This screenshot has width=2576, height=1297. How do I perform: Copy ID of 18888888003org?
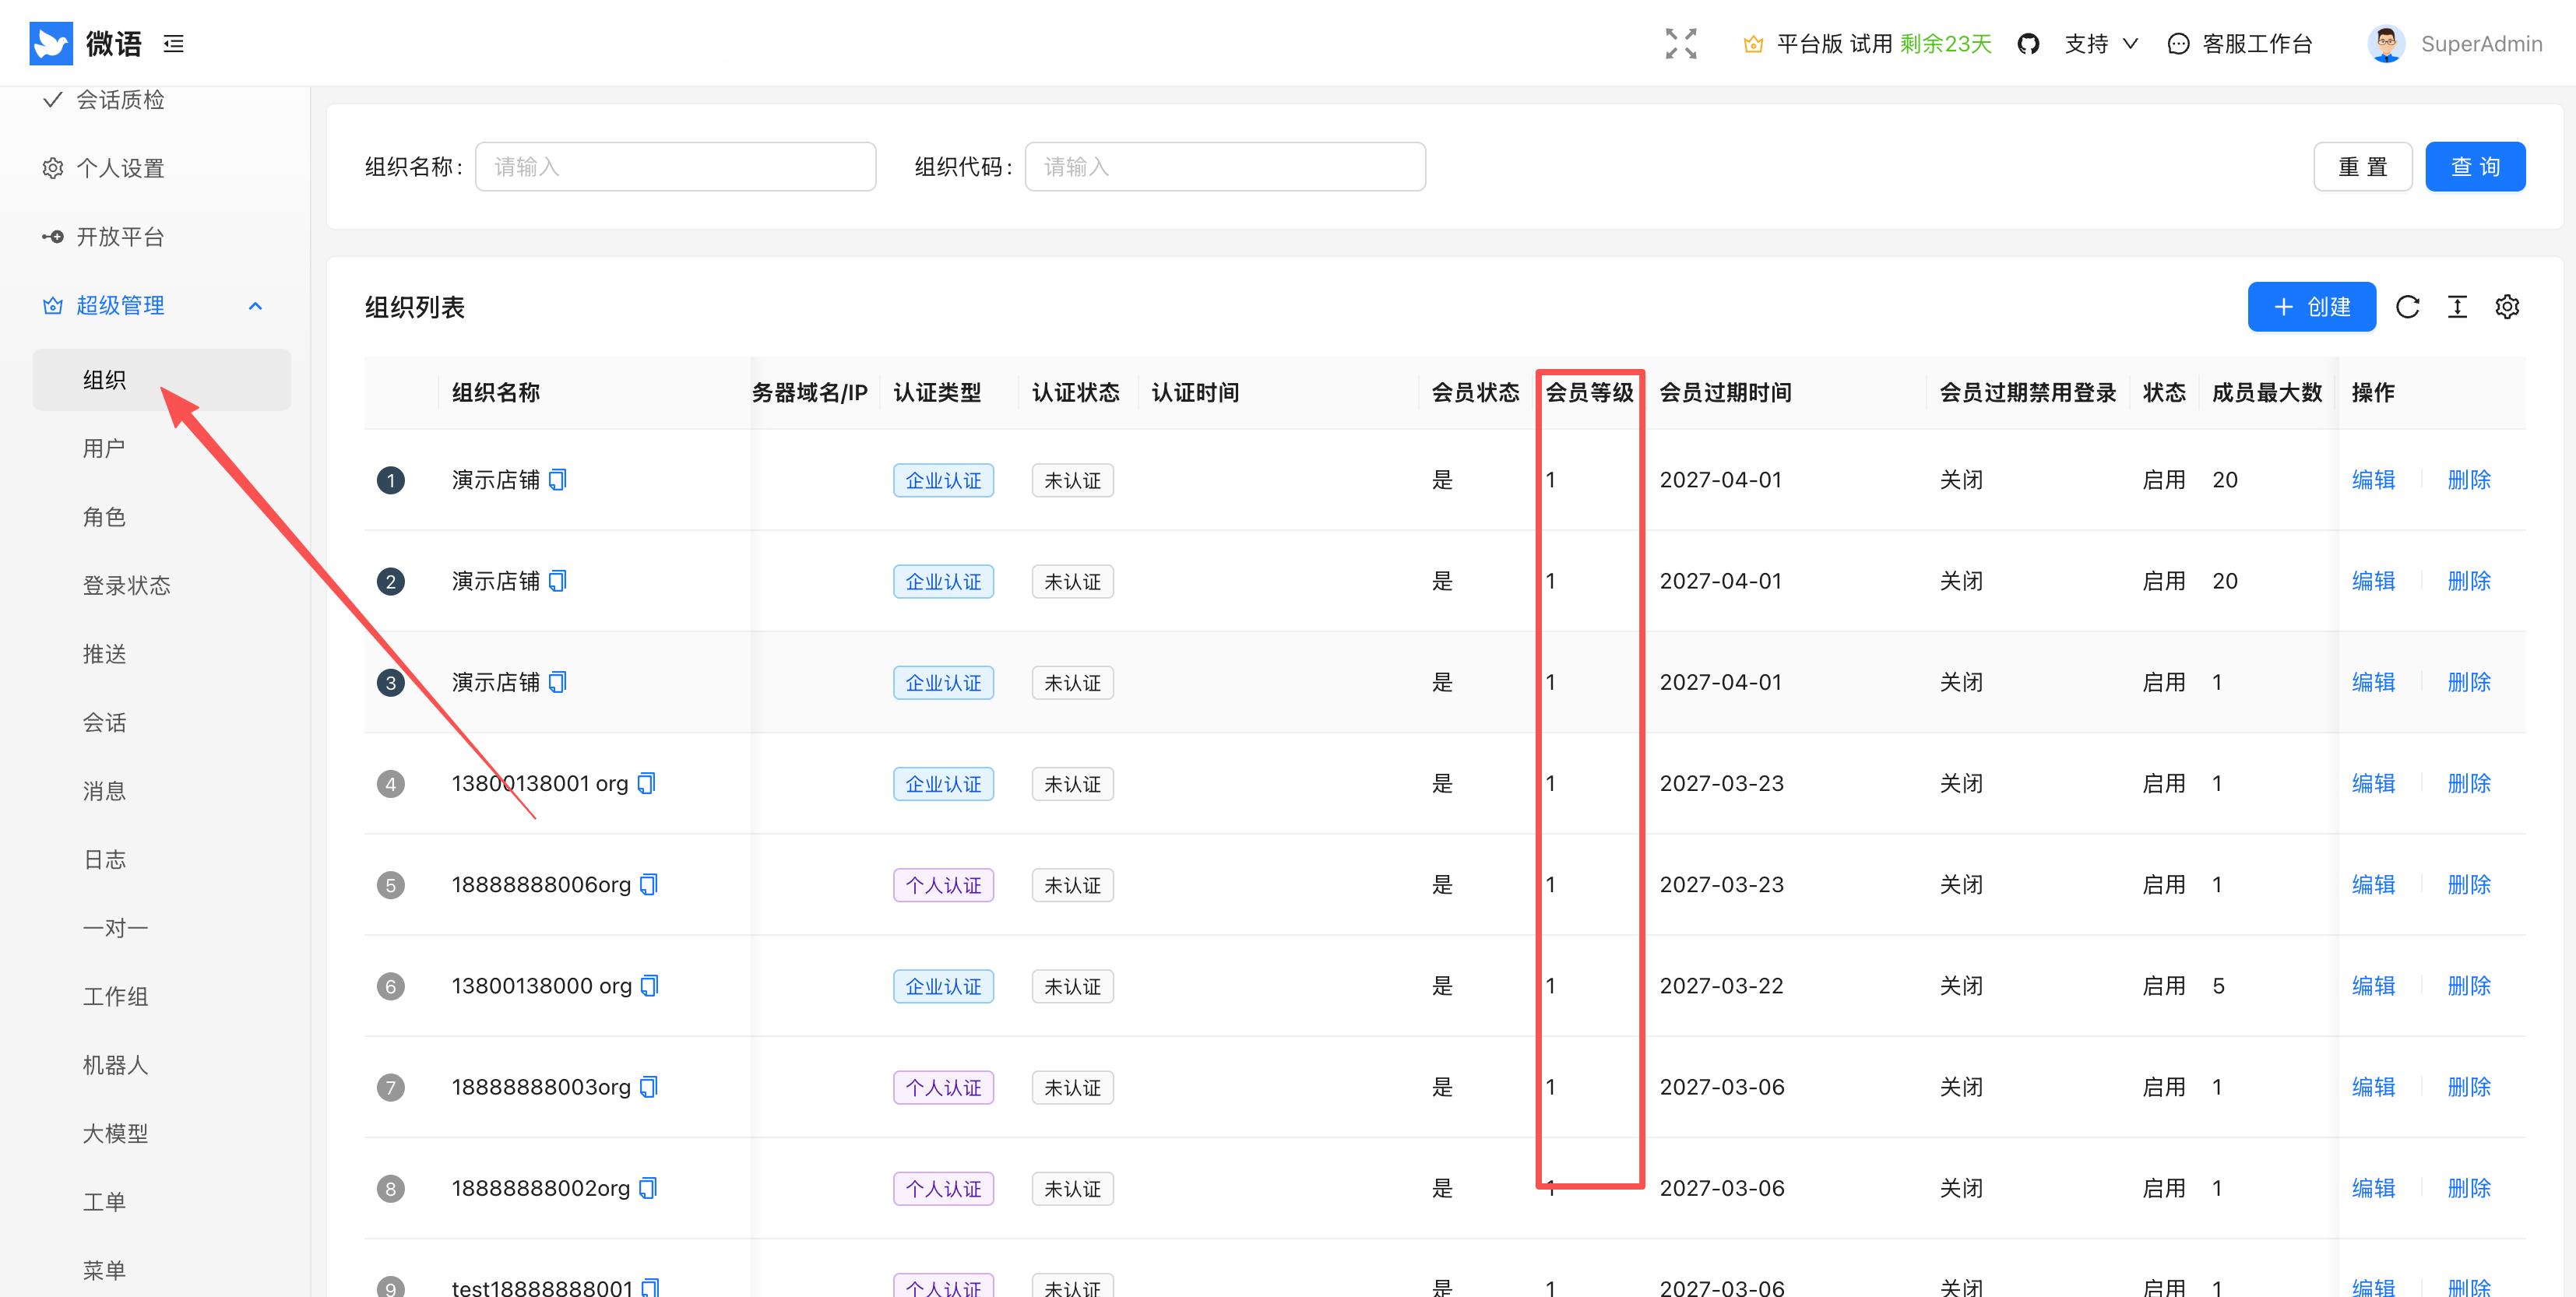click(649, 1087)
